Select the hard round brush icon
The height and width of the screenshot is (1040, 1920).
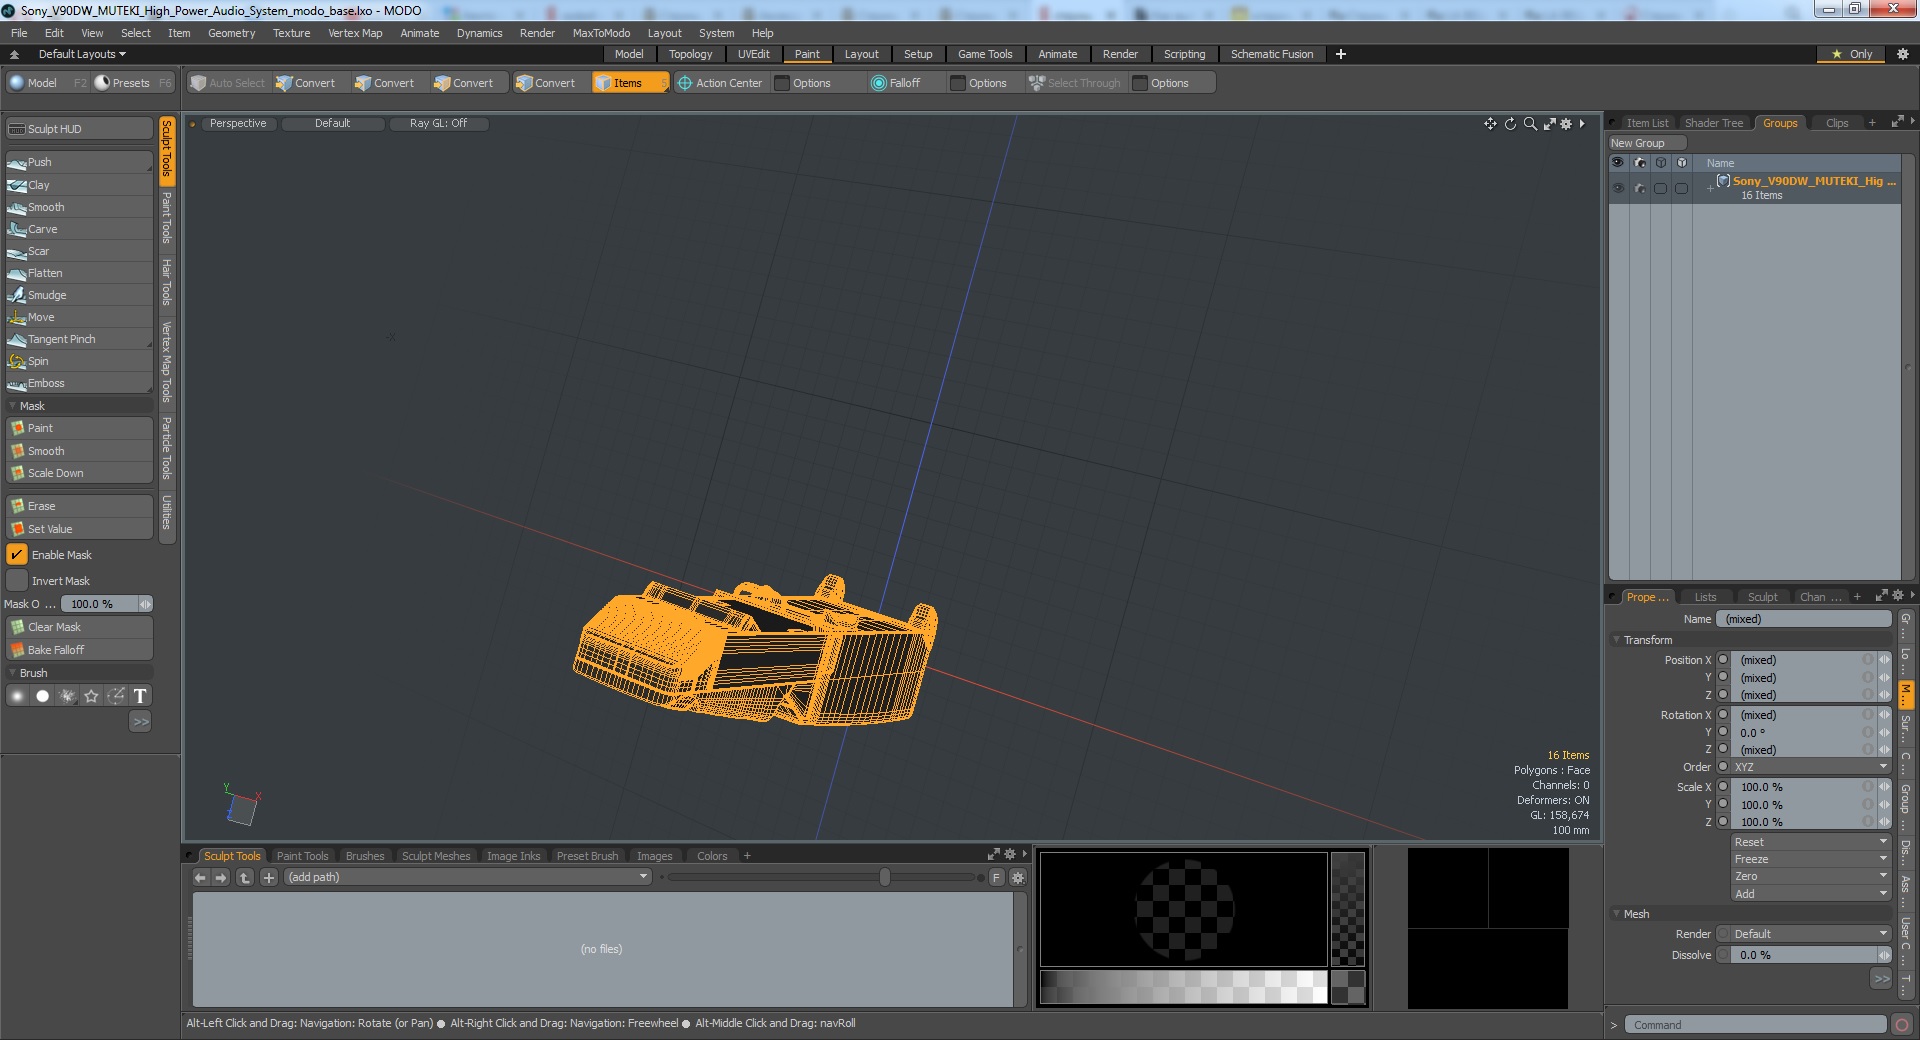click(42, 696)
